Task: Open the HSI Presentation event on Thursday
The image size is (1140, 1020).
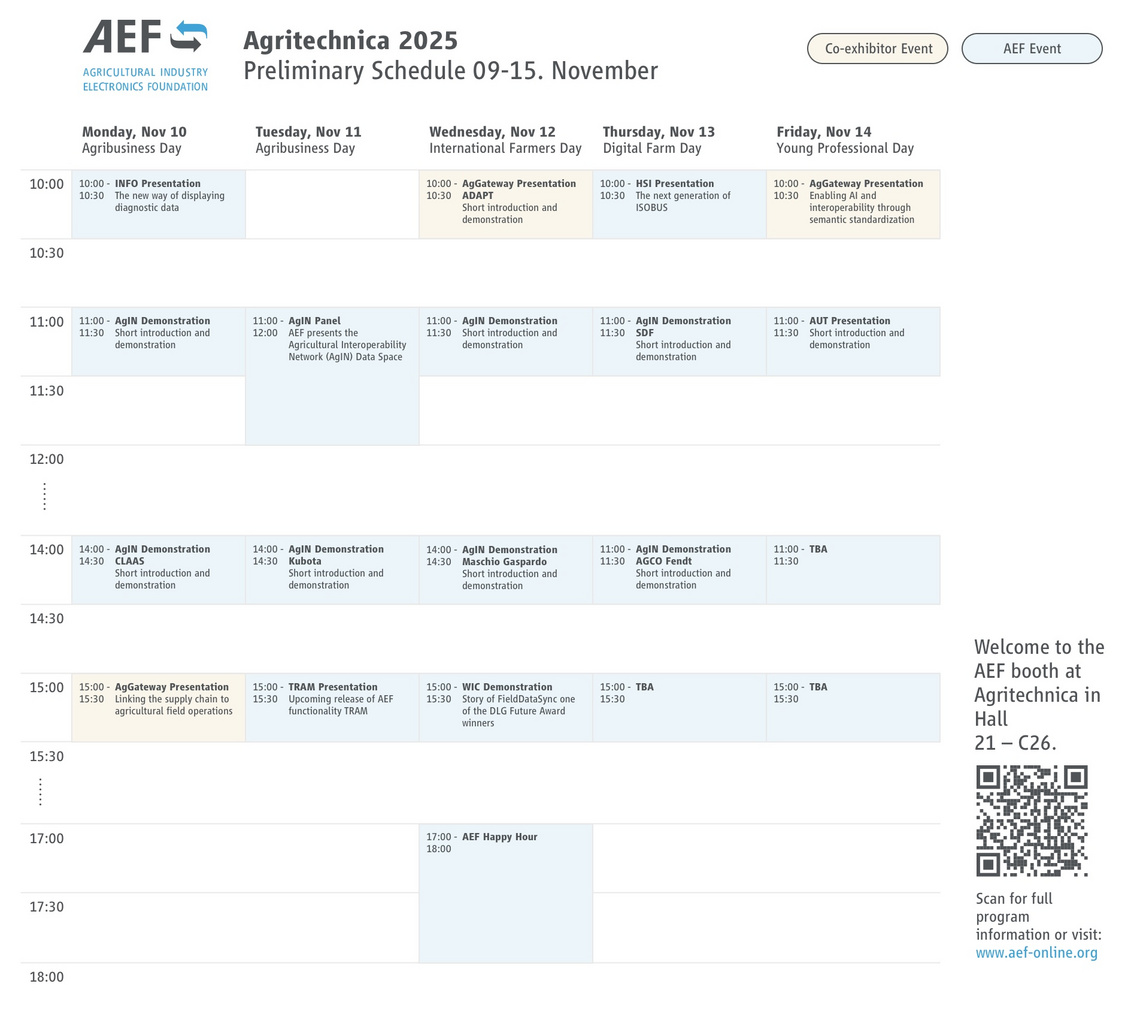Action: click(679, 204)
